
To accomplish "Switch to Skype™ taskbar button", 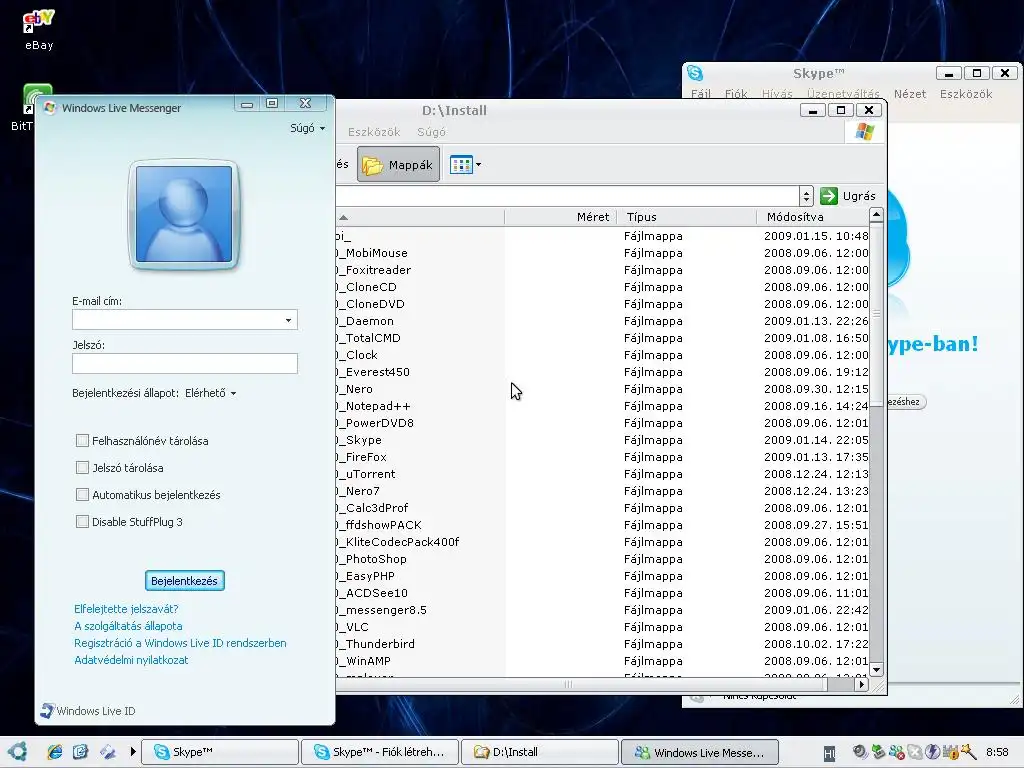I will (220, 752).
